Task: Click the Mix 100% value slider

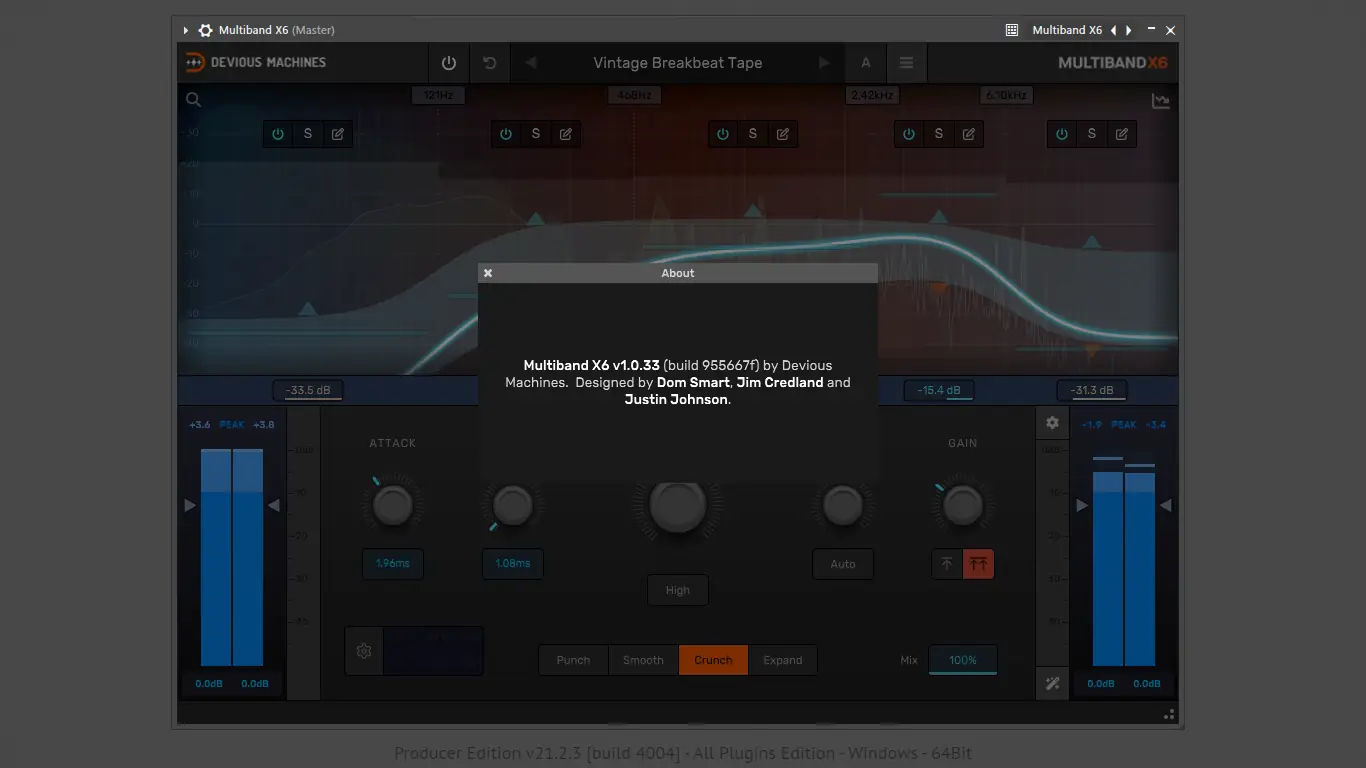Action: point(963,660)
